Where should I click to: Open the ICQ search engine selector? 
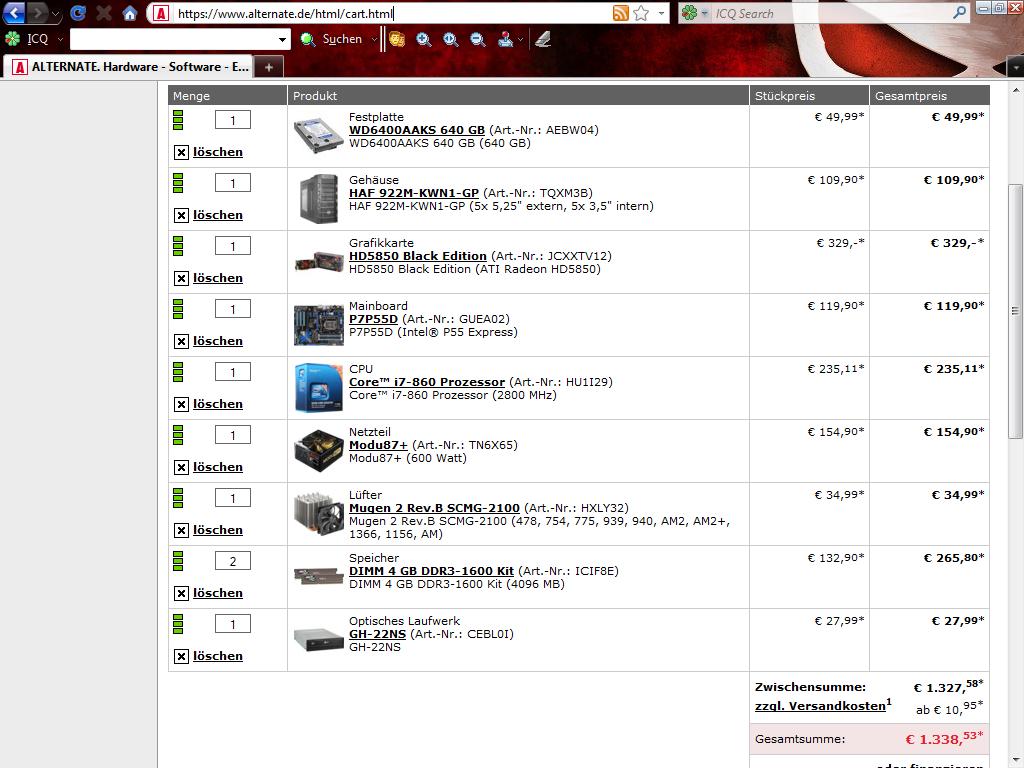click(x=694, y=13)
